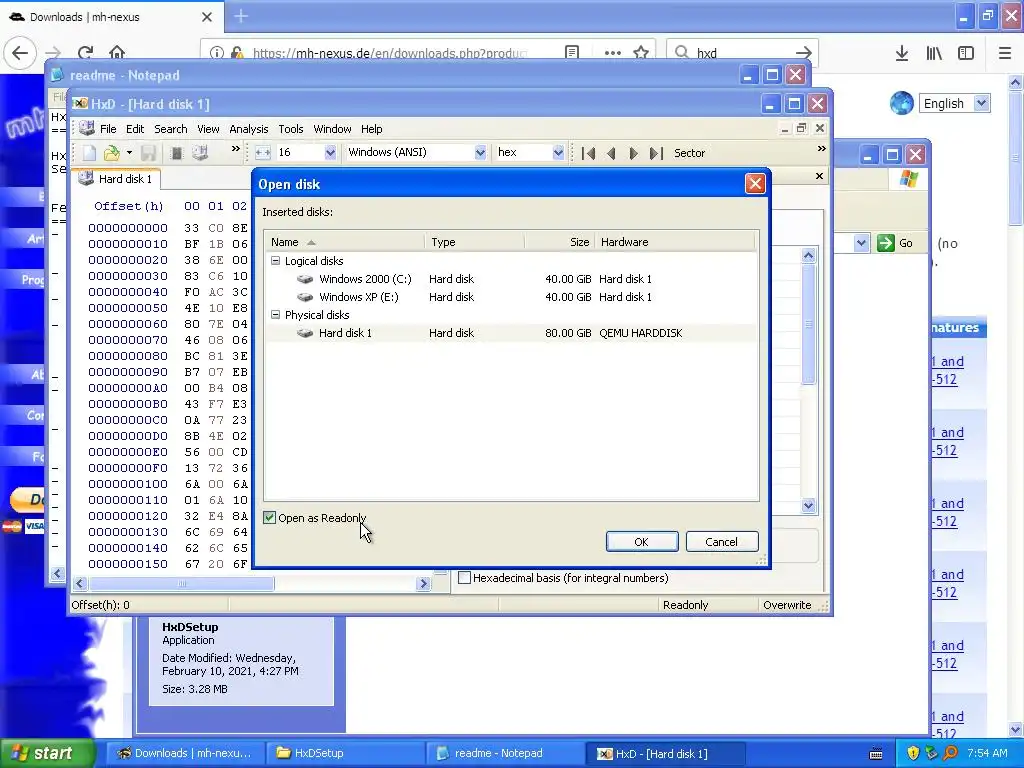Click the Go button in Explorer window

coord(896,243)
